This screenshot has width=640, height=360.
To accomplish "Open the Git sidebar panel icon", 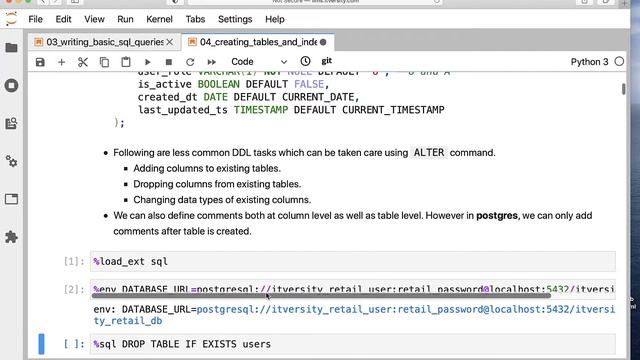I will click(x=11, y=123).
